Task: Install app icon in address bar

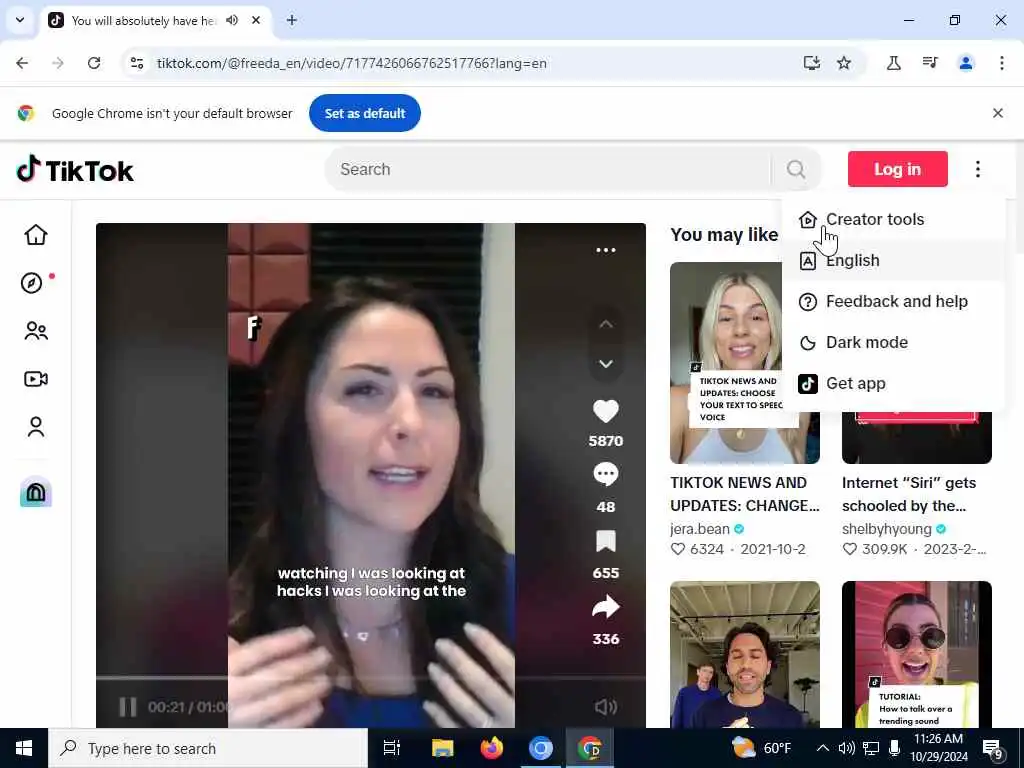Action: tap(811, 63)
